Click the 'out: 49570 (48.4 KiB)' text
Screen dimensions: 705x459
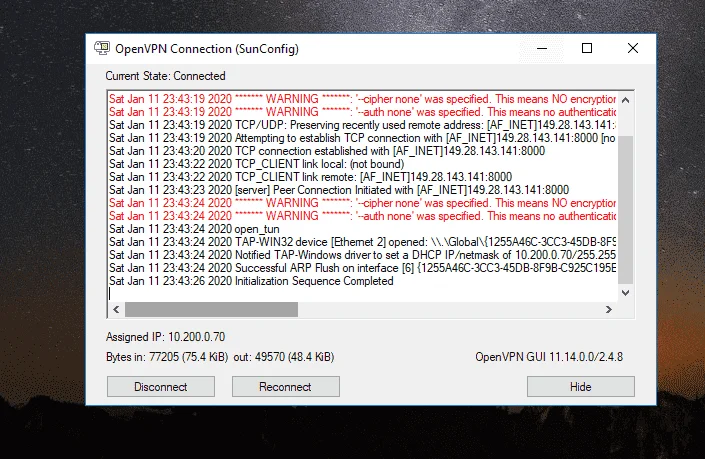tap(284, 357)
